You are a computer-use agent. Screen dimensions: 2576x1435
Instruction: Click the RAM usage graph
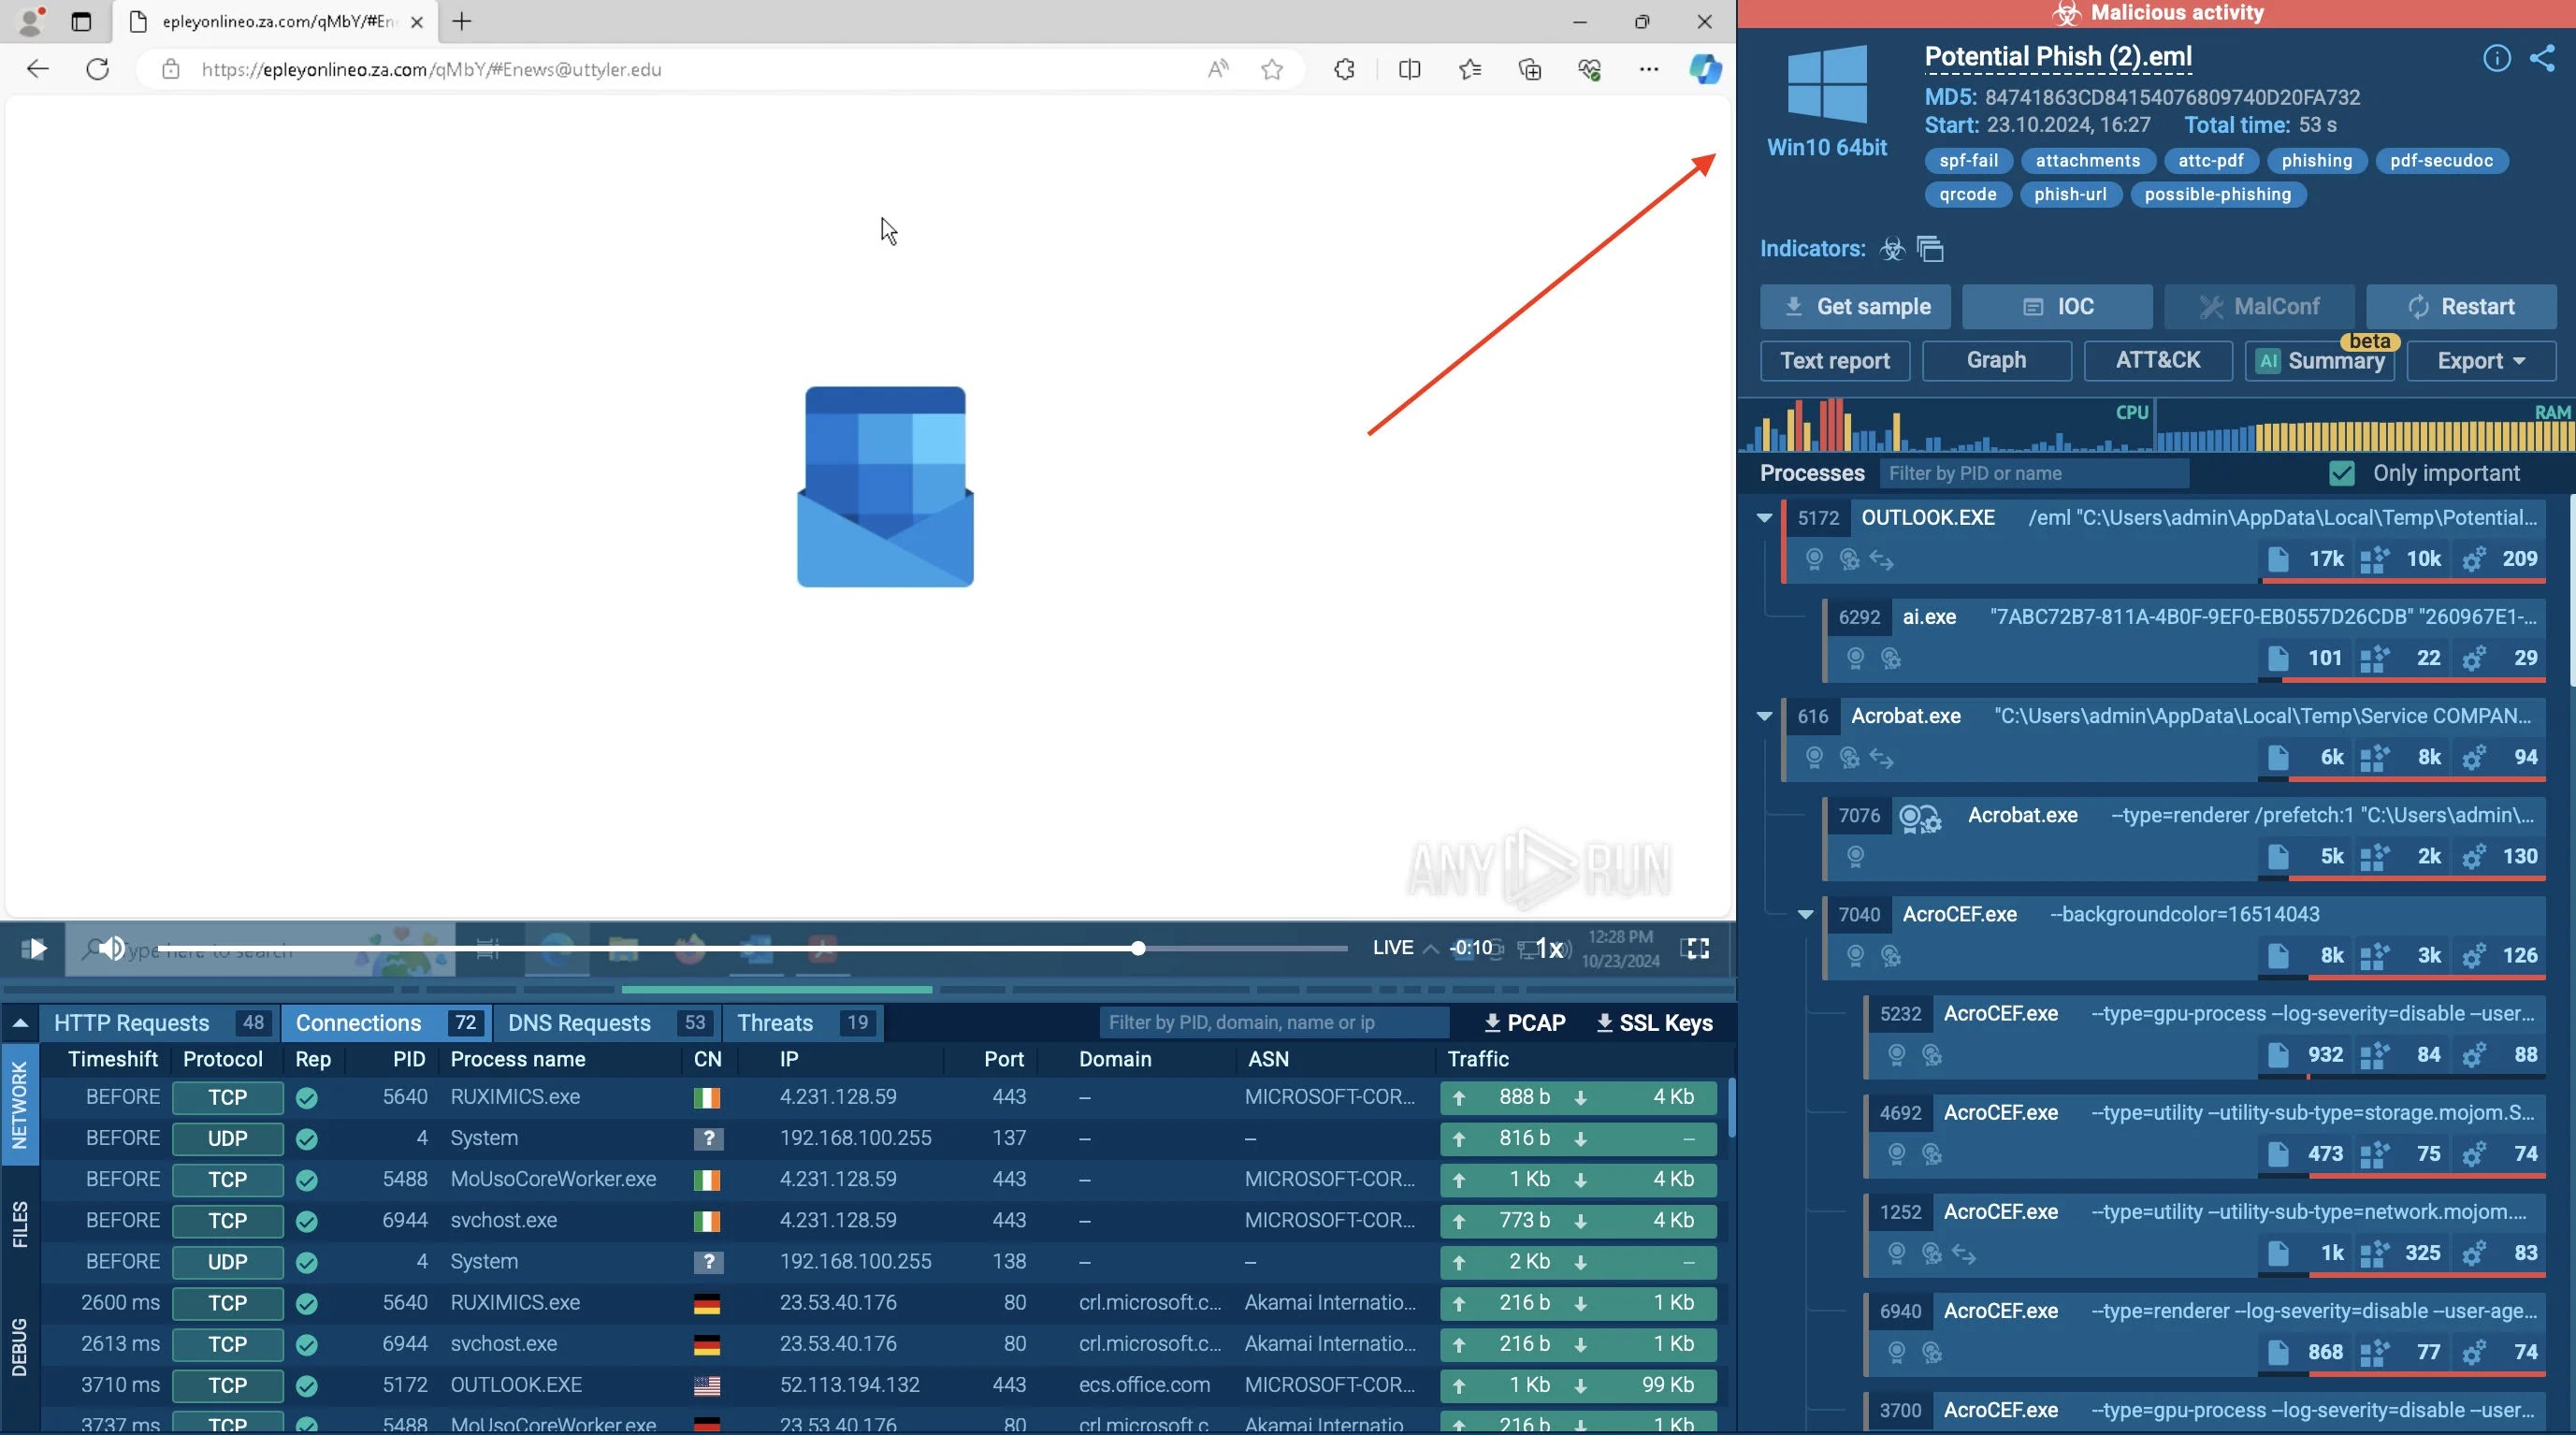pyautogui.click(x=2365, y=427)
